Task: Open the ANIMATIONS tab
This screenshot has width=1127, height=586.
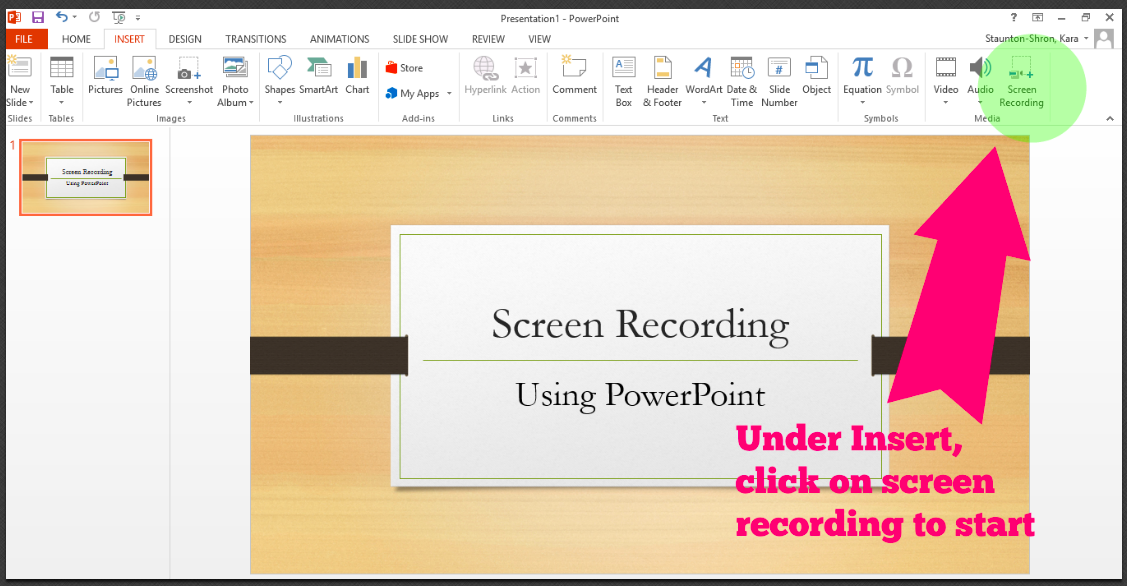Action: 339,39
